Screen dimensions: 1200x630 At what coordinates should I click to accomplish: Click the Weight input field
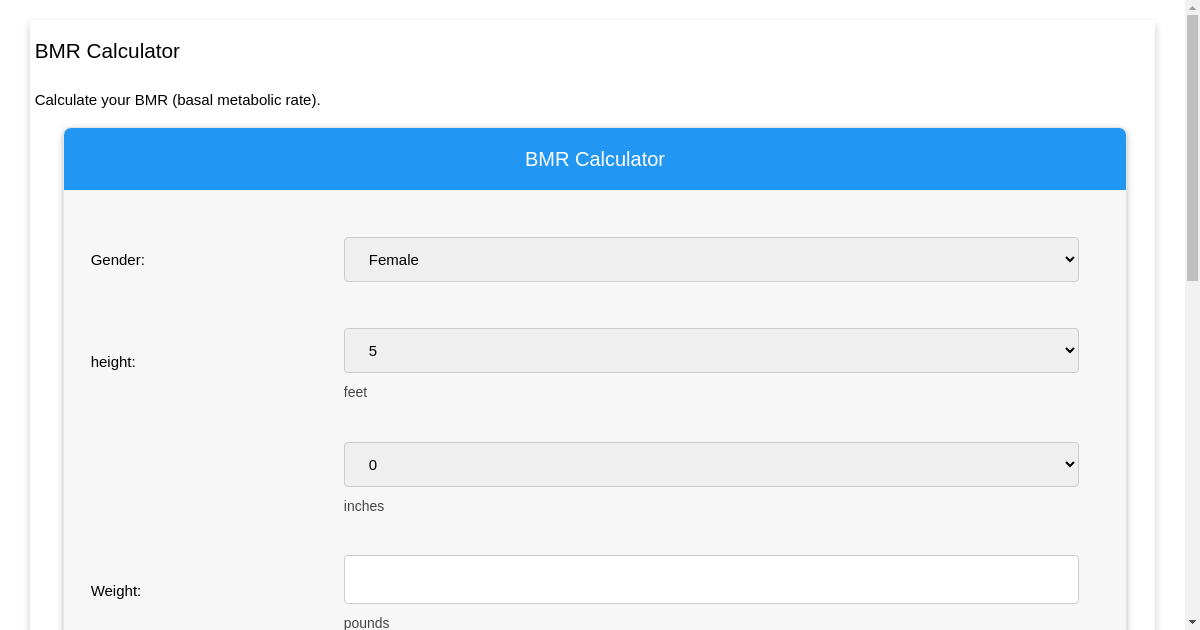tap(711, 579)
